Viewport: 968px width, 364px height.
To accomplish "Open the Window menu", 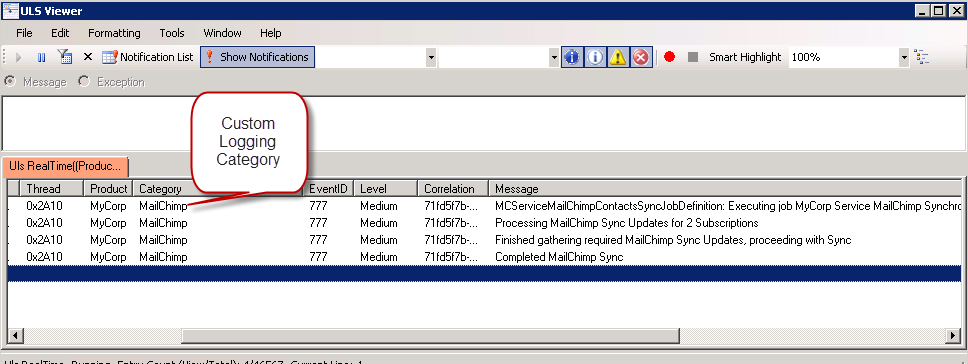I will point(222,33).
